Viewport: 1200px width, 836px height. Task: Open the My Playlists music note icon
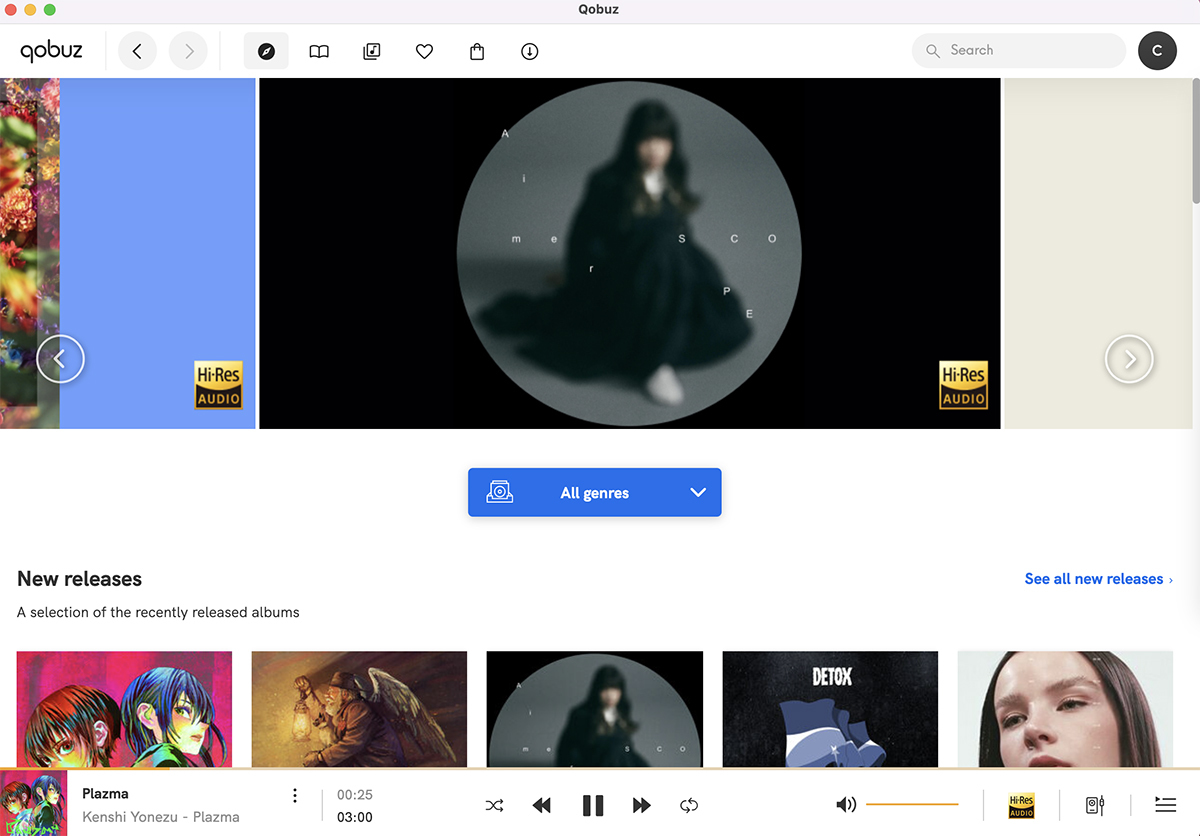372,51
